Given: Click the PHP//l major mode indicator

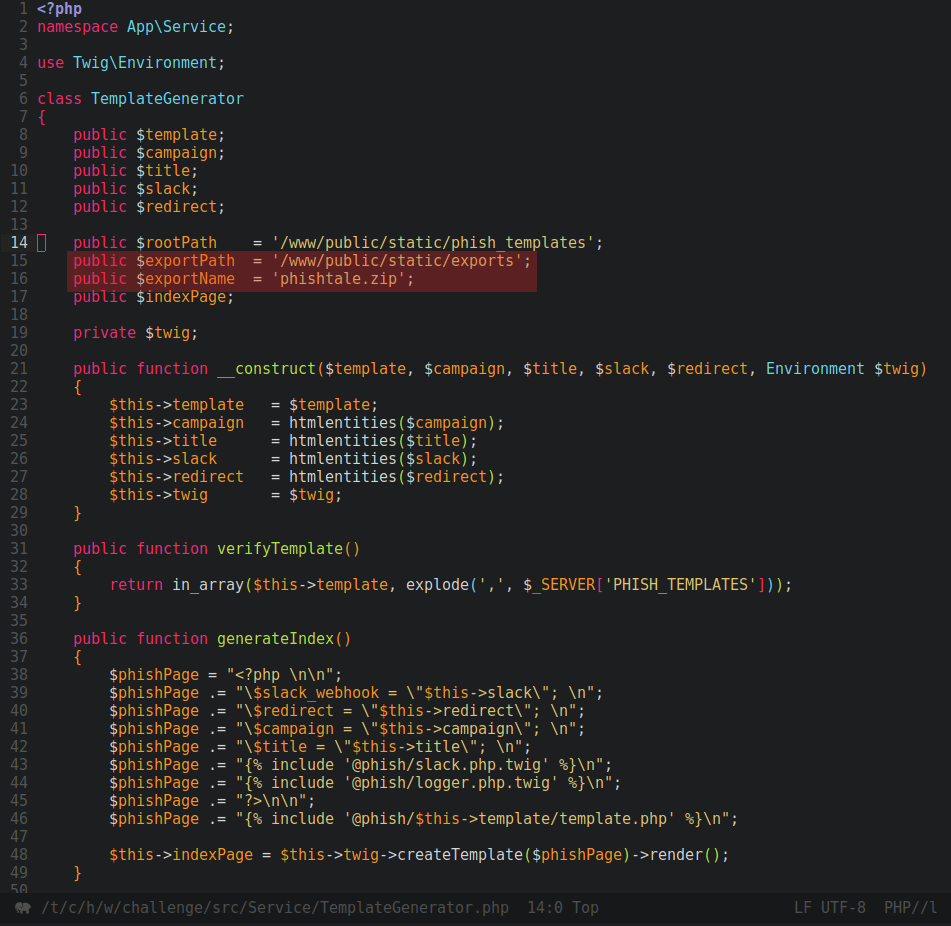Looking at the screenshot, I should click(910, 907).
